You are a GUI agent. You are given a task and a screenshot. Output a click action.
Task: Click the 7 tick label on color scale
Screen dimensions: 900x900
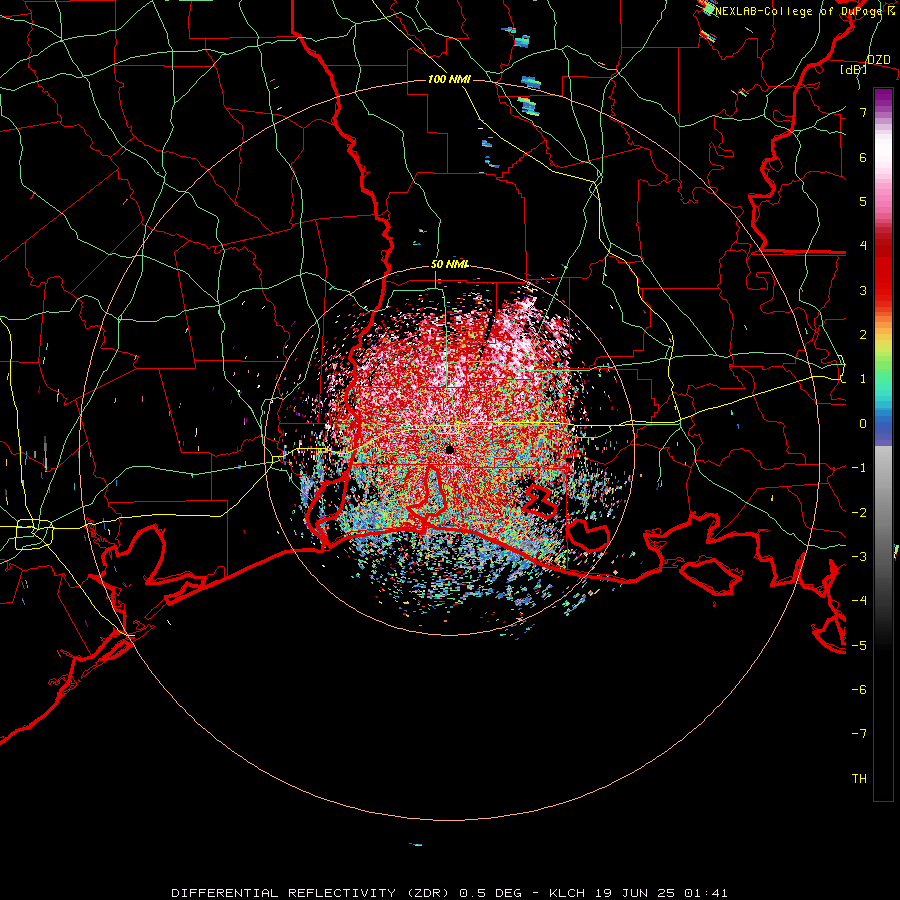click(x=863, y=112)
